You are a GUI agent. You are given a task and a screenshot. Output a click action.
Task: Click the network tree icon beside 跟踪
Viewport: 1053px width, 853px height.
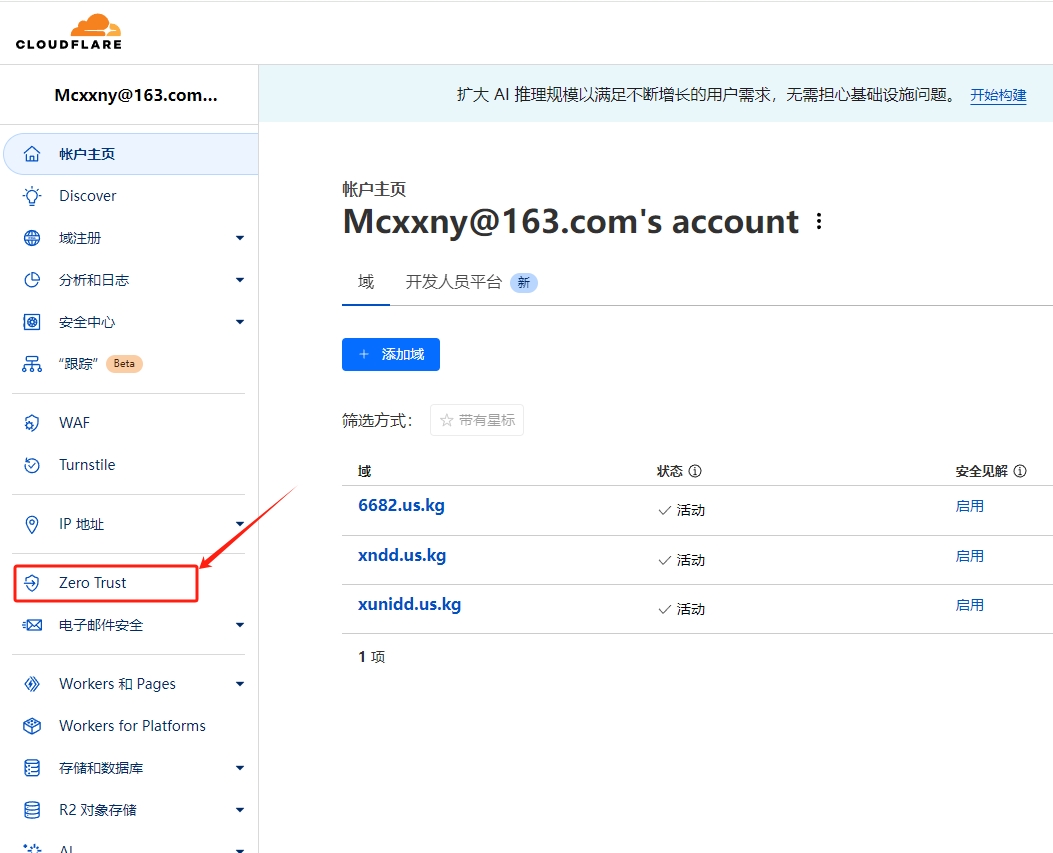click(32, 364)
